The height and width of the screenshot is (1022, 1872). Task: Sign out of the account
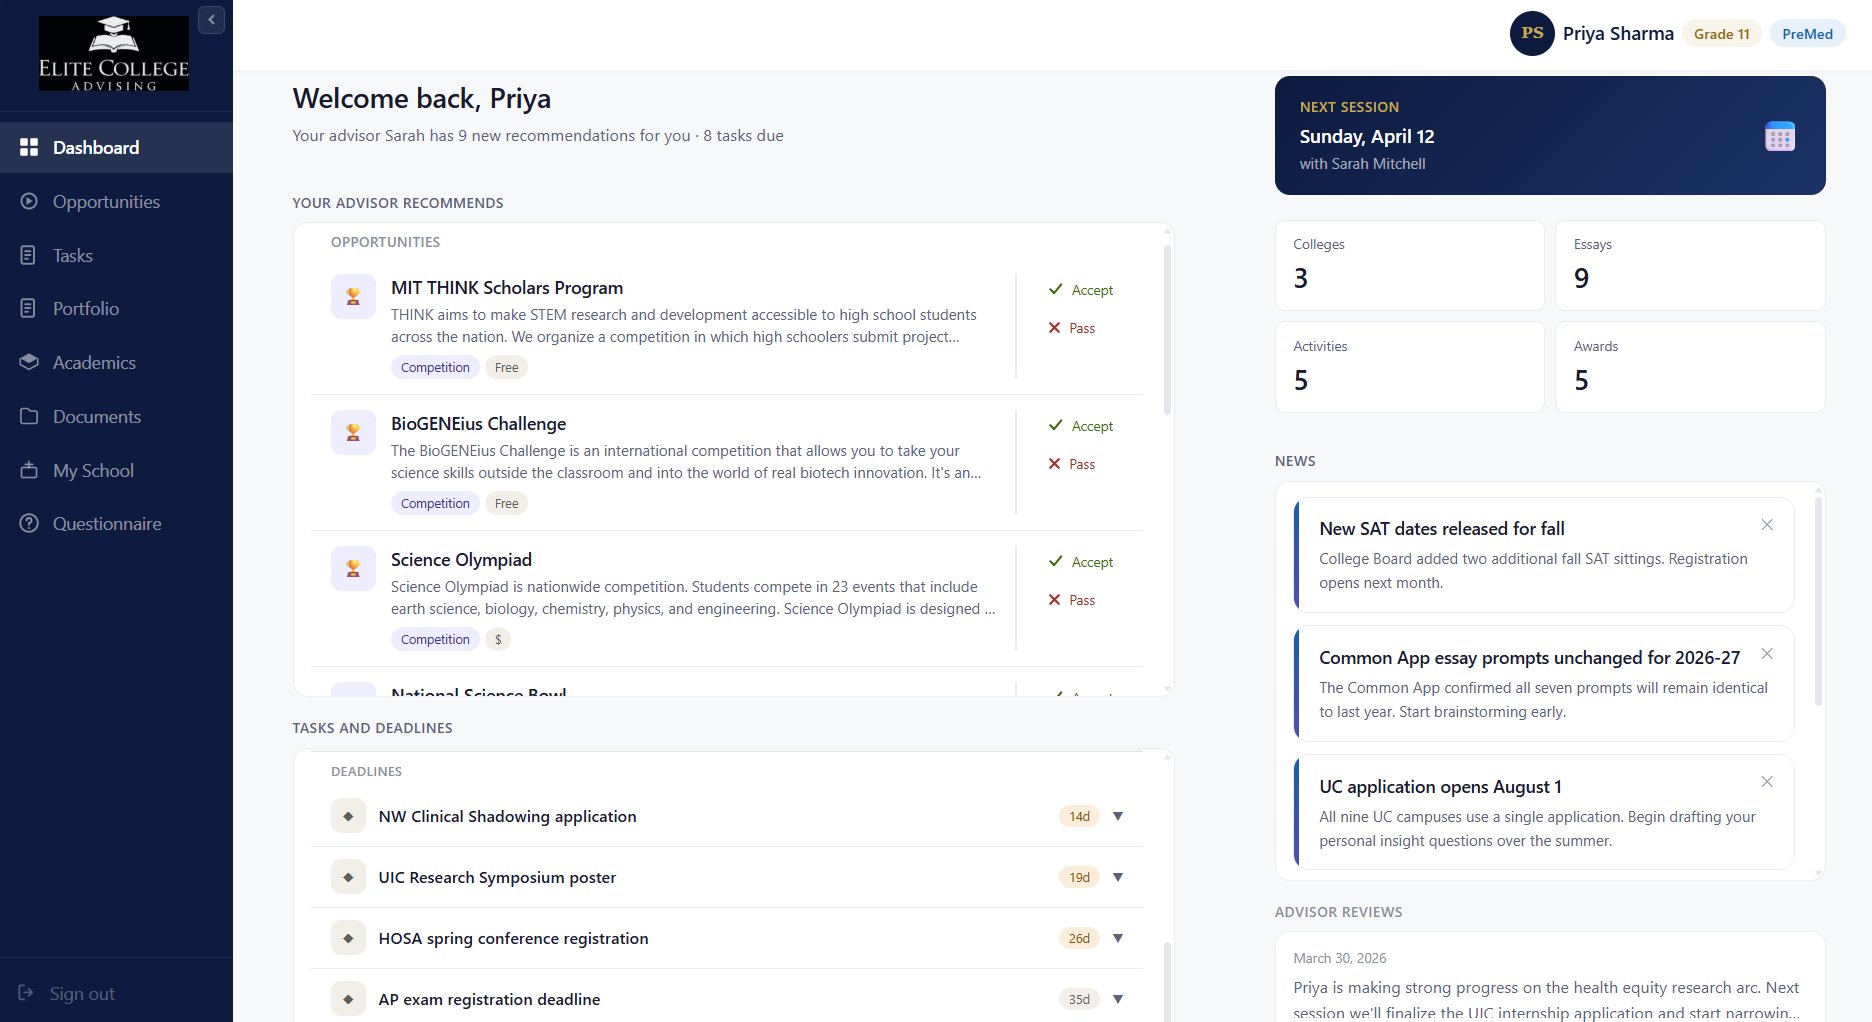point(82,994)
